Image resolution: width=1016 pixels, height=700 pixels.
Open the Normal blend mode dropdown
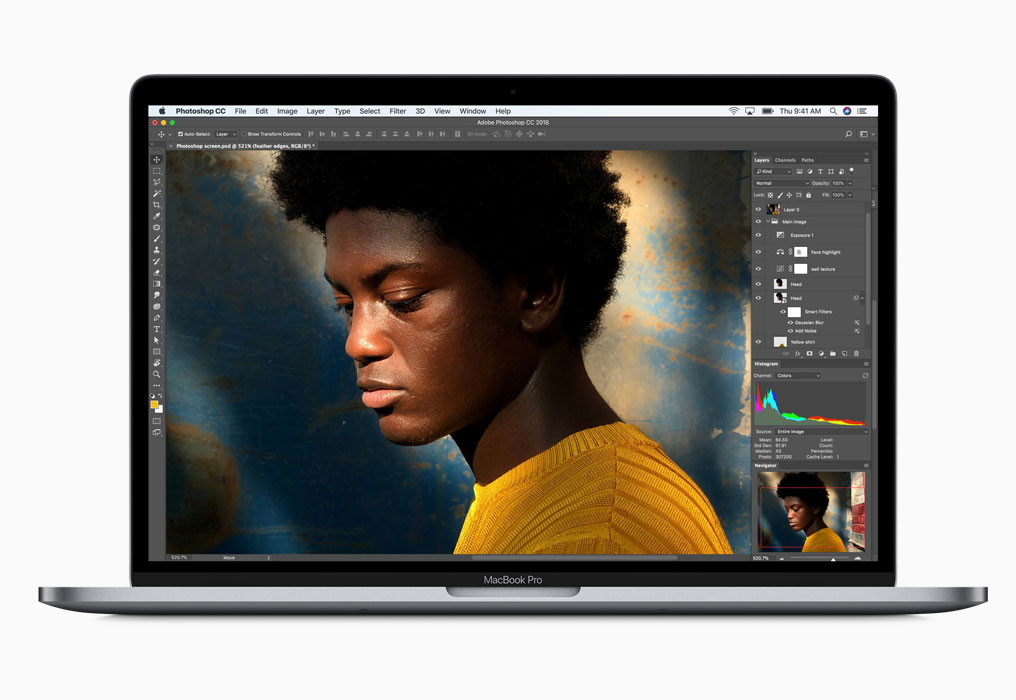click(x=782, y=183)
